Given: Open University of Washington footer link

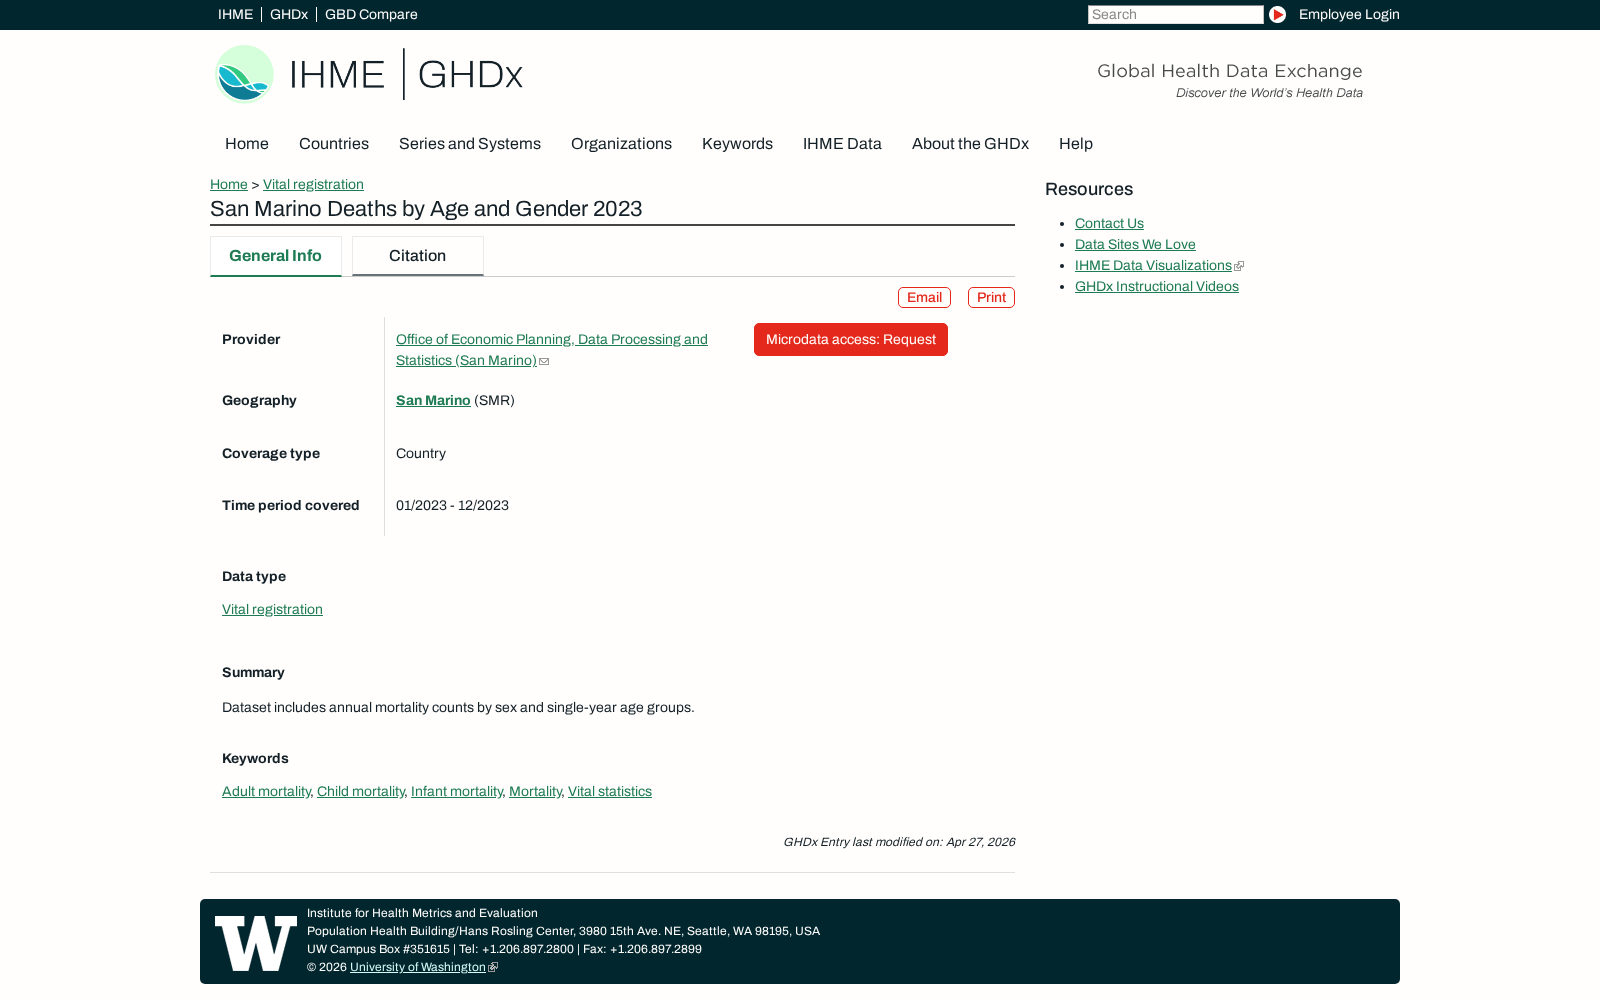Looking at the screenshot, I should pos(418,967).
